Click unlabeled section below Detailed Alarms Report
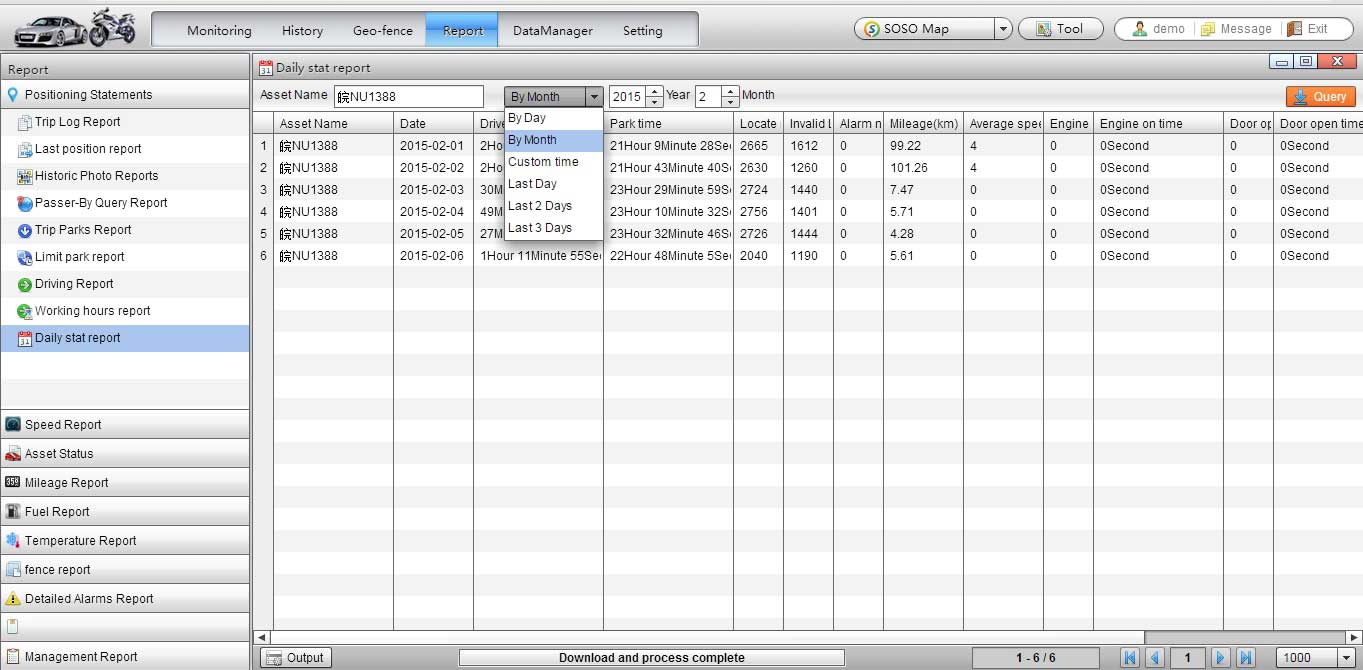 coord(125,627)
